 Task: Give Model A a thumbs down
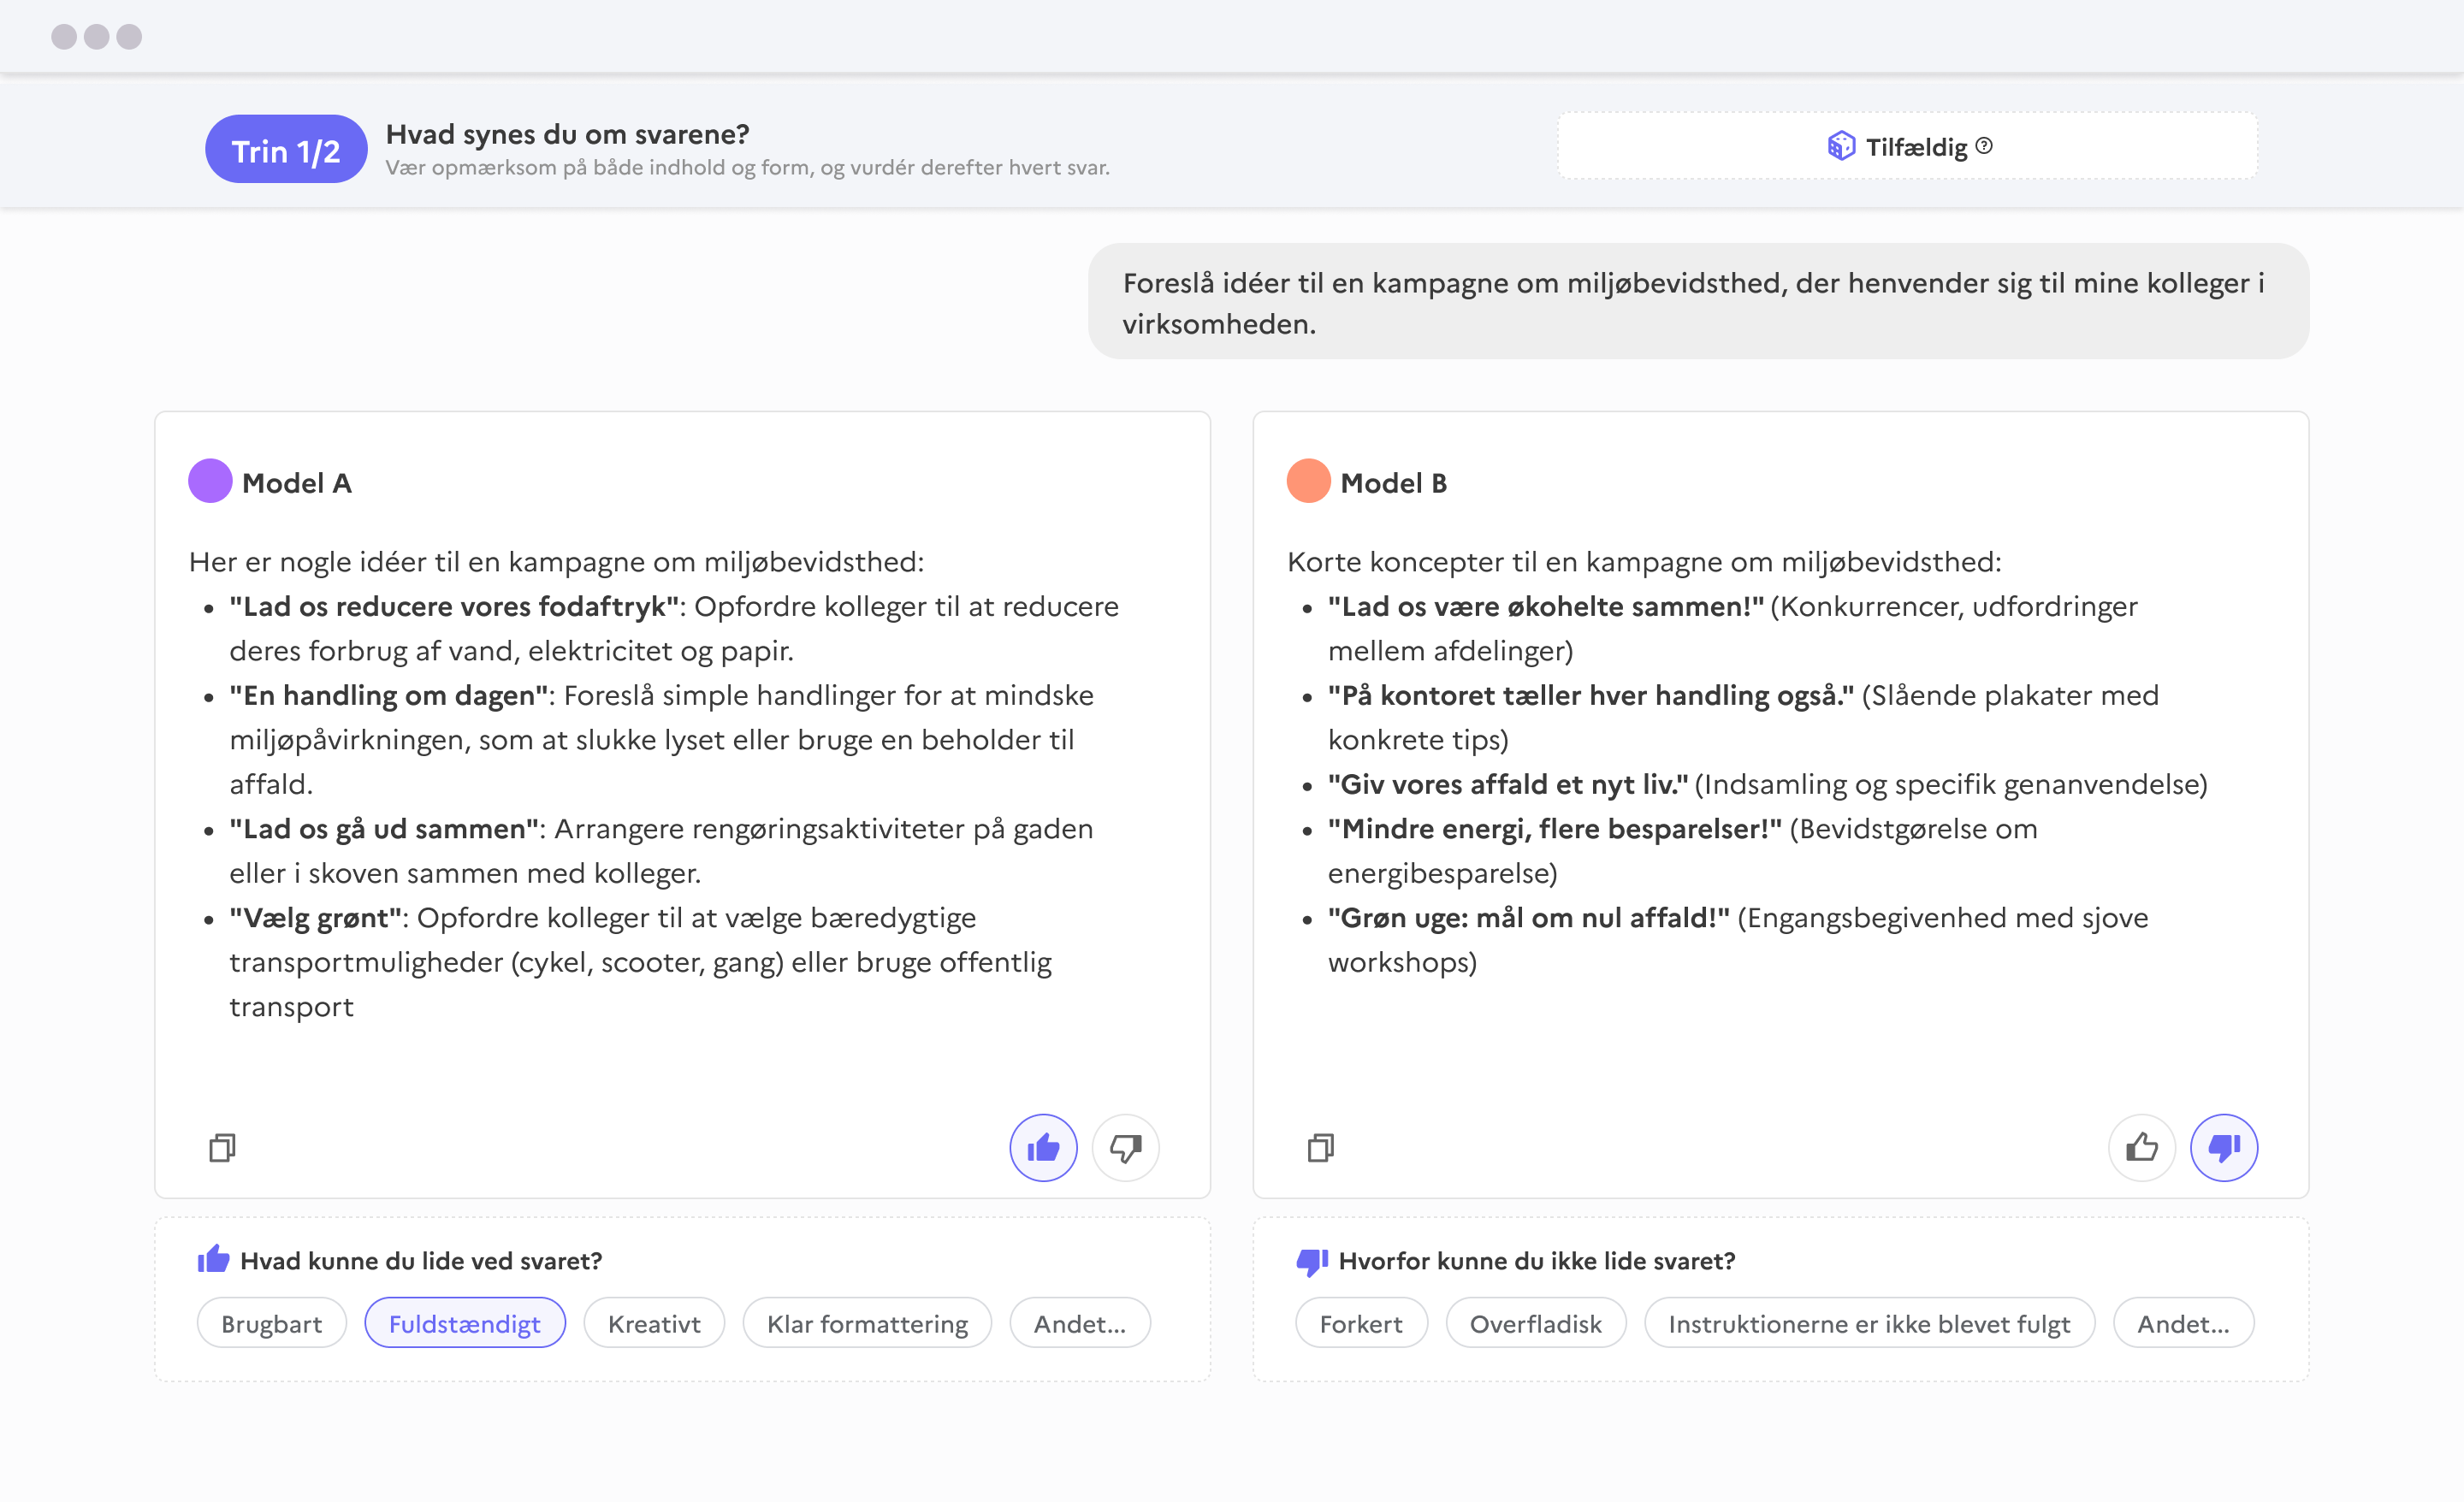(x=1125, y=1148)
